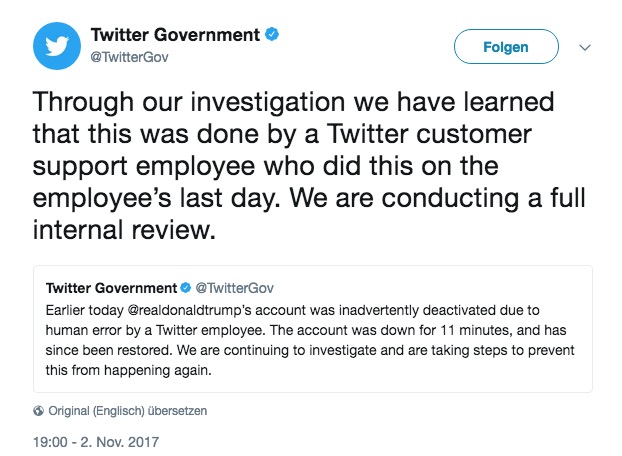Open the tweet options chevron menu
622x456 pixels.
coord(585,48)
